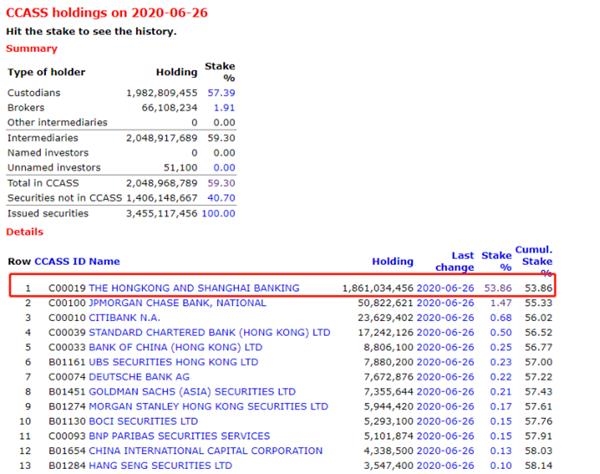Open China International Capital Corporation link

point(205,451)
